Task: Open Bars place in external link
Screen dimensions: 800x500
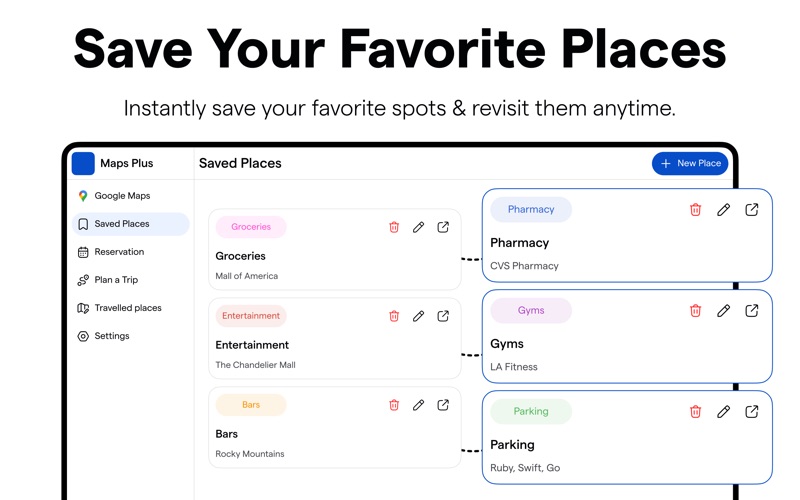Action: point(443,405)
